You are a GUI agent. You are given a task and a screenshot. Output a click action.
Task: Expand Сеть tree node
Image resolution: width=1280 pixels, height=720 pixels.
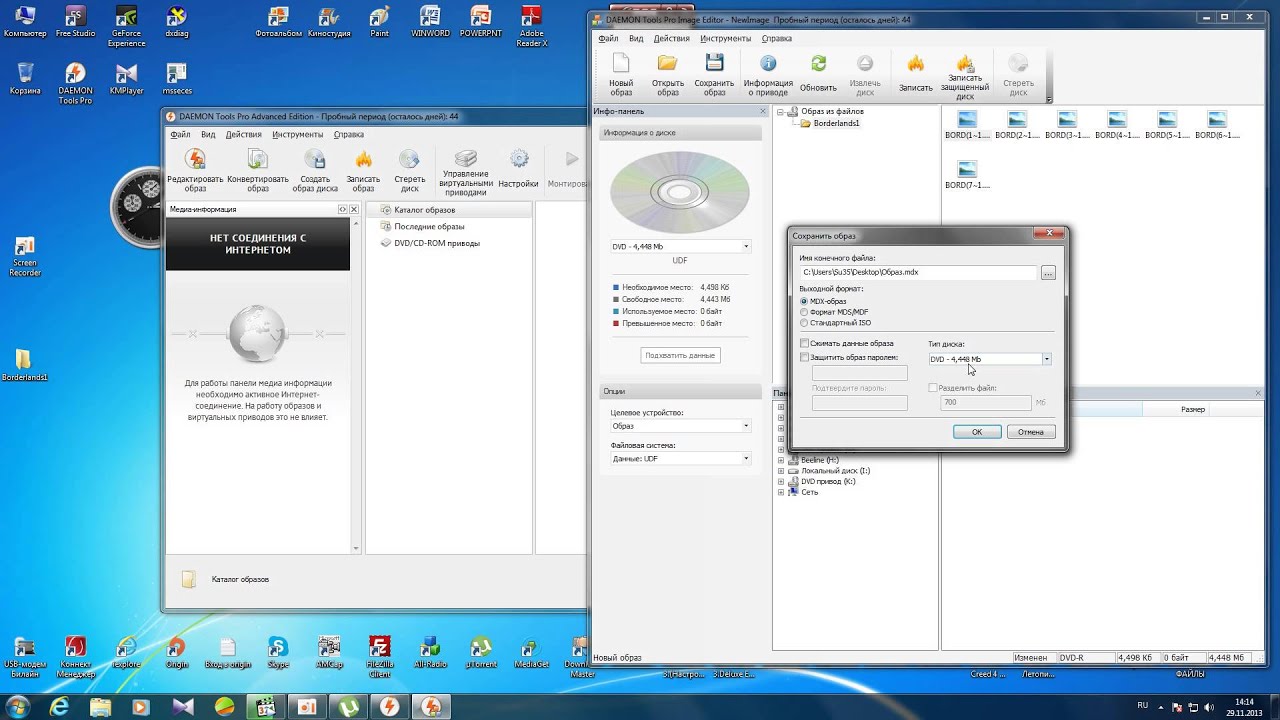point(781,492)
